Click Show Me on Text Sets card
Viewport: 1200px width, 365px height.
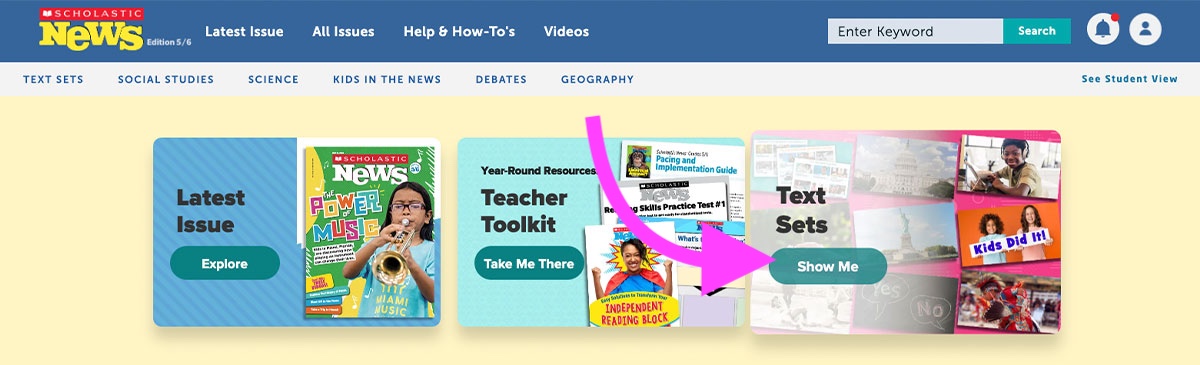pyautogui.click(x=828, y=266)
